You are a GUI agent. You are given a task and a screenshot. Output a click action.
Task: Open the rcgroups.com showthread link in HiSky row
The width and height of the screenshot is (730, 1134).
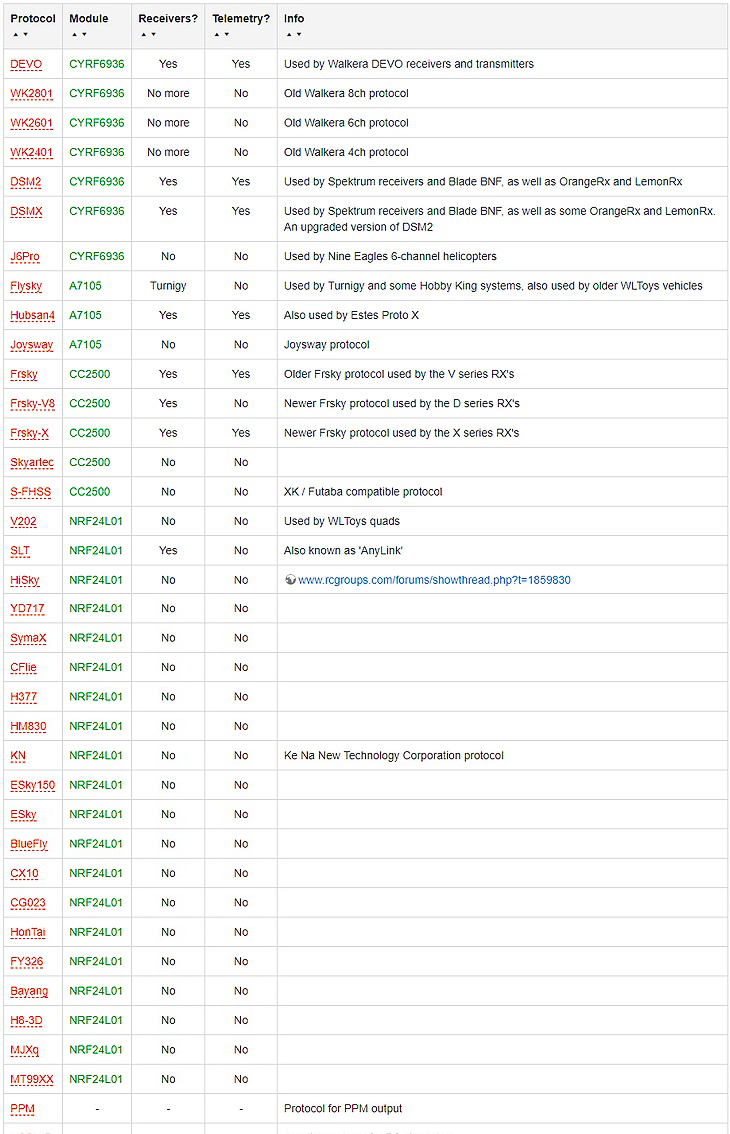point(434,580)
